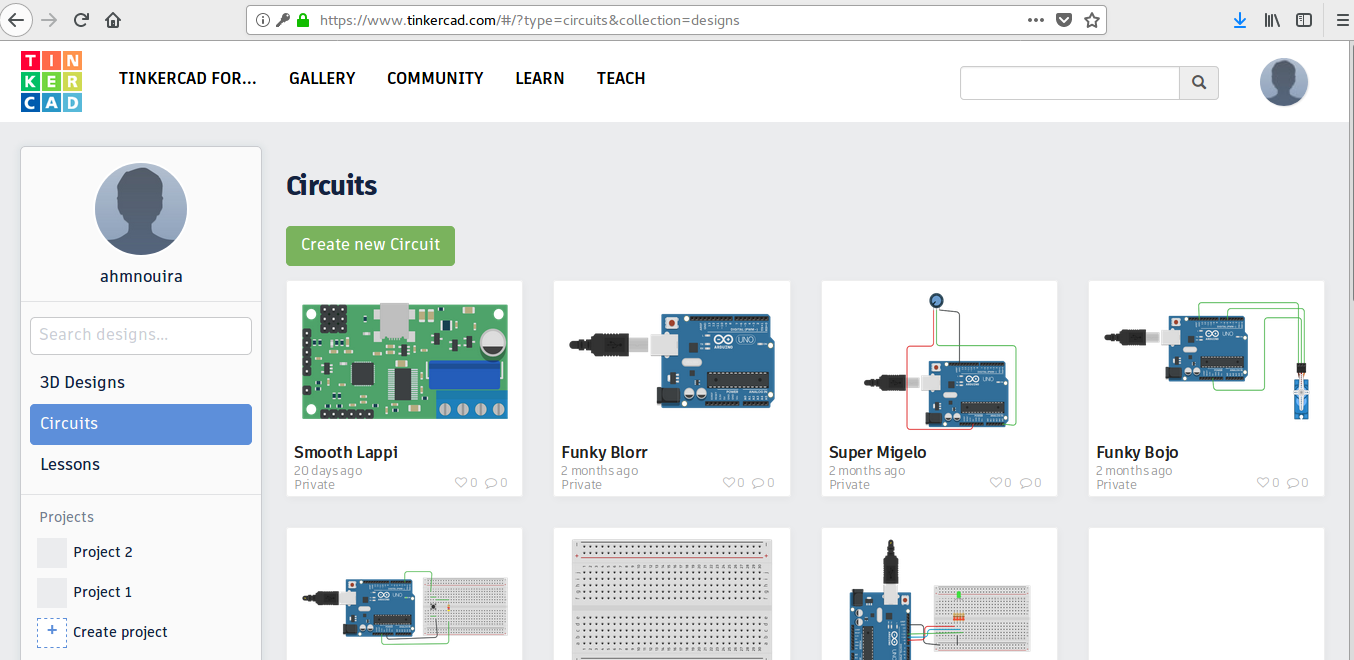The width and height of the screenshot is (1354, 660).
Task: Open the Firefox hamburger menu
Action: (x=1342, y=19)
